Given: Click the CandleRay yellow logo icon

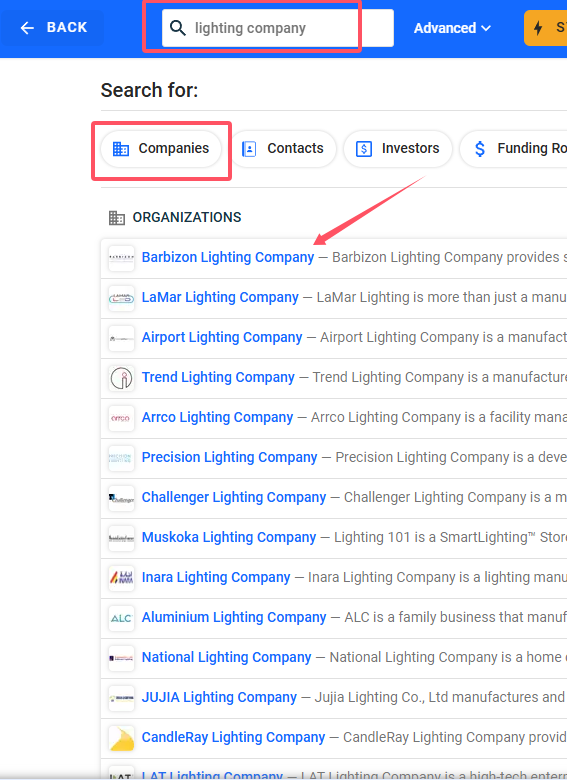Looking at the screenshot, I should (x=121, y=738).
